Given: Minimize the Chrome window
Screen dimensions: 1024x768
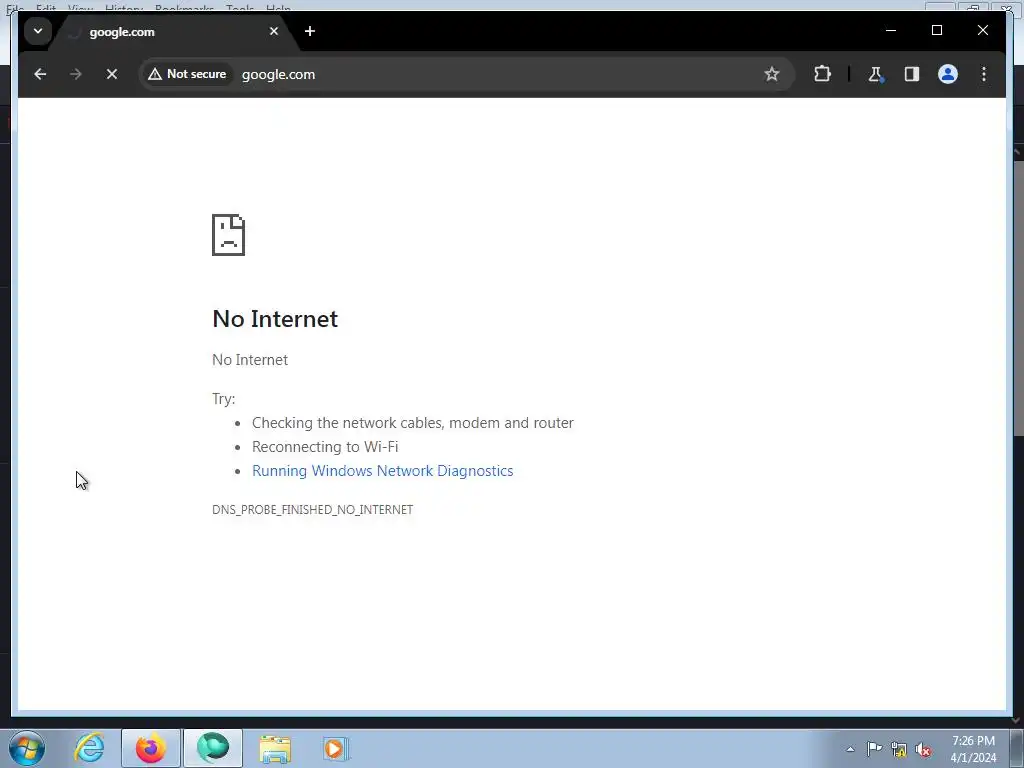Looking at the screenshot, I should click(891, 31).
